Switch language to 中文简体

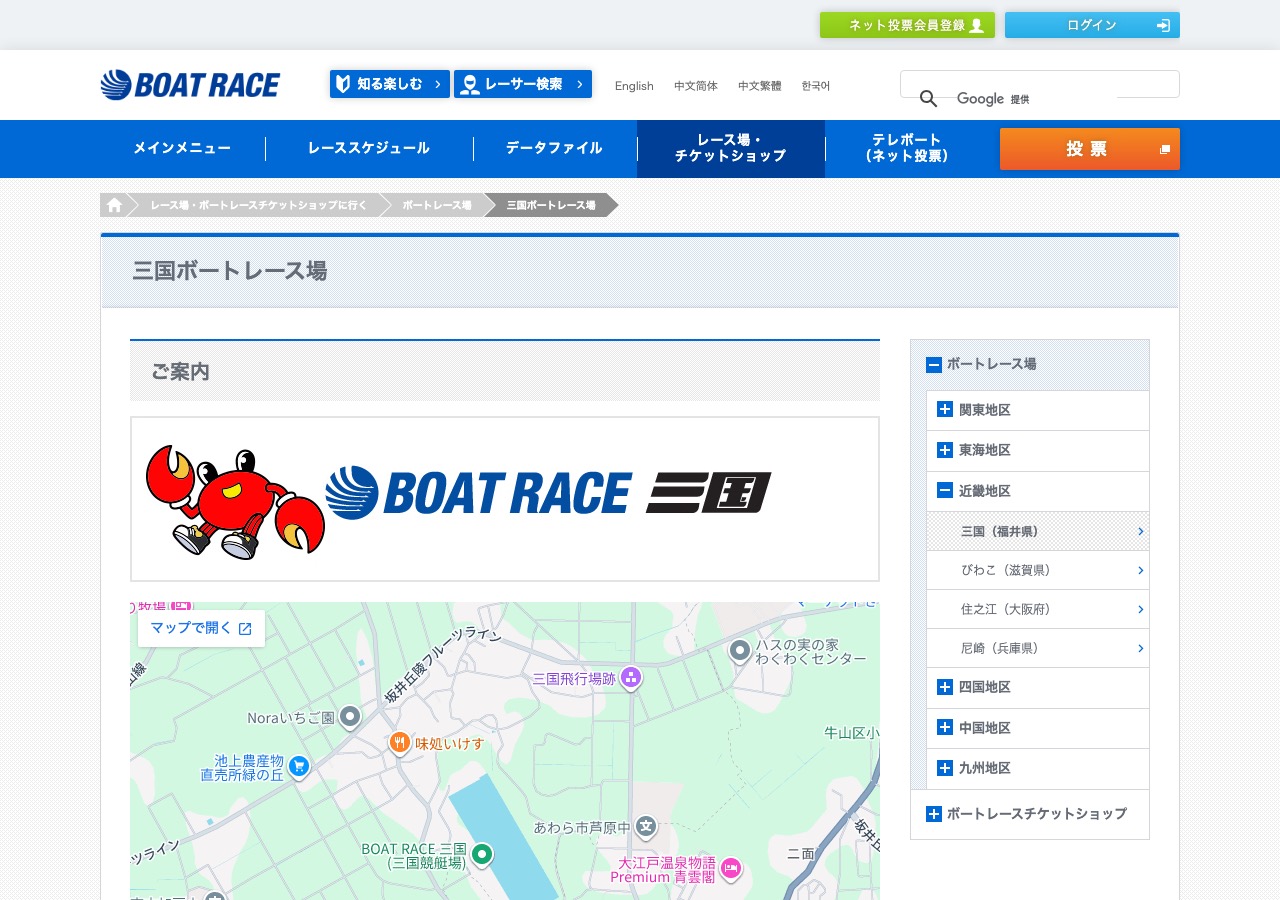pyautogui.click(x=696, y=86)
